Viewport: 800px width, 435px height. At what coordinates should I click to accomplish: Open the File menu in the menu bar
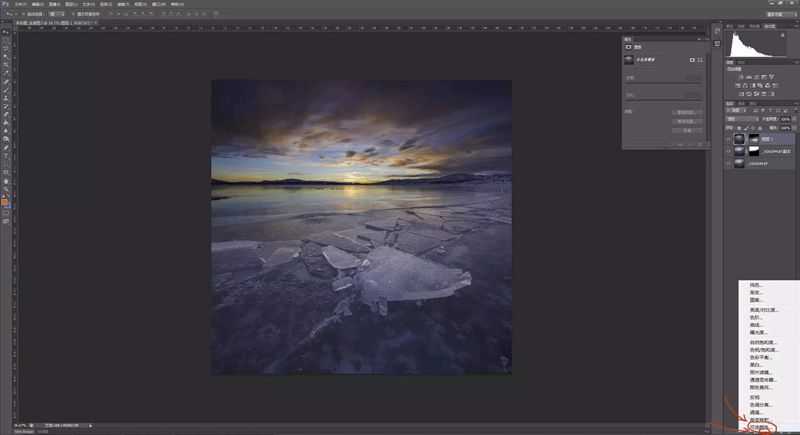[21, 4]
